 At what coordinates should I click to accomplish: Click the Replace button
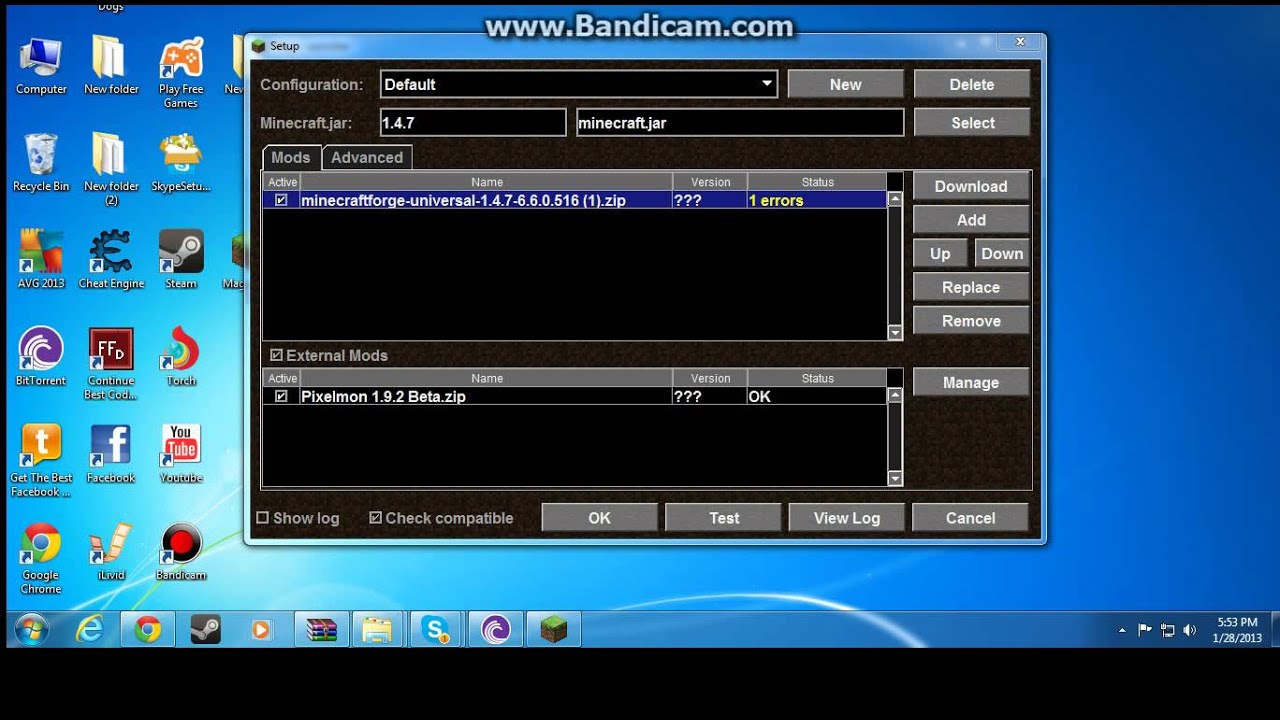pyautogui.click(x=971, y=287)
